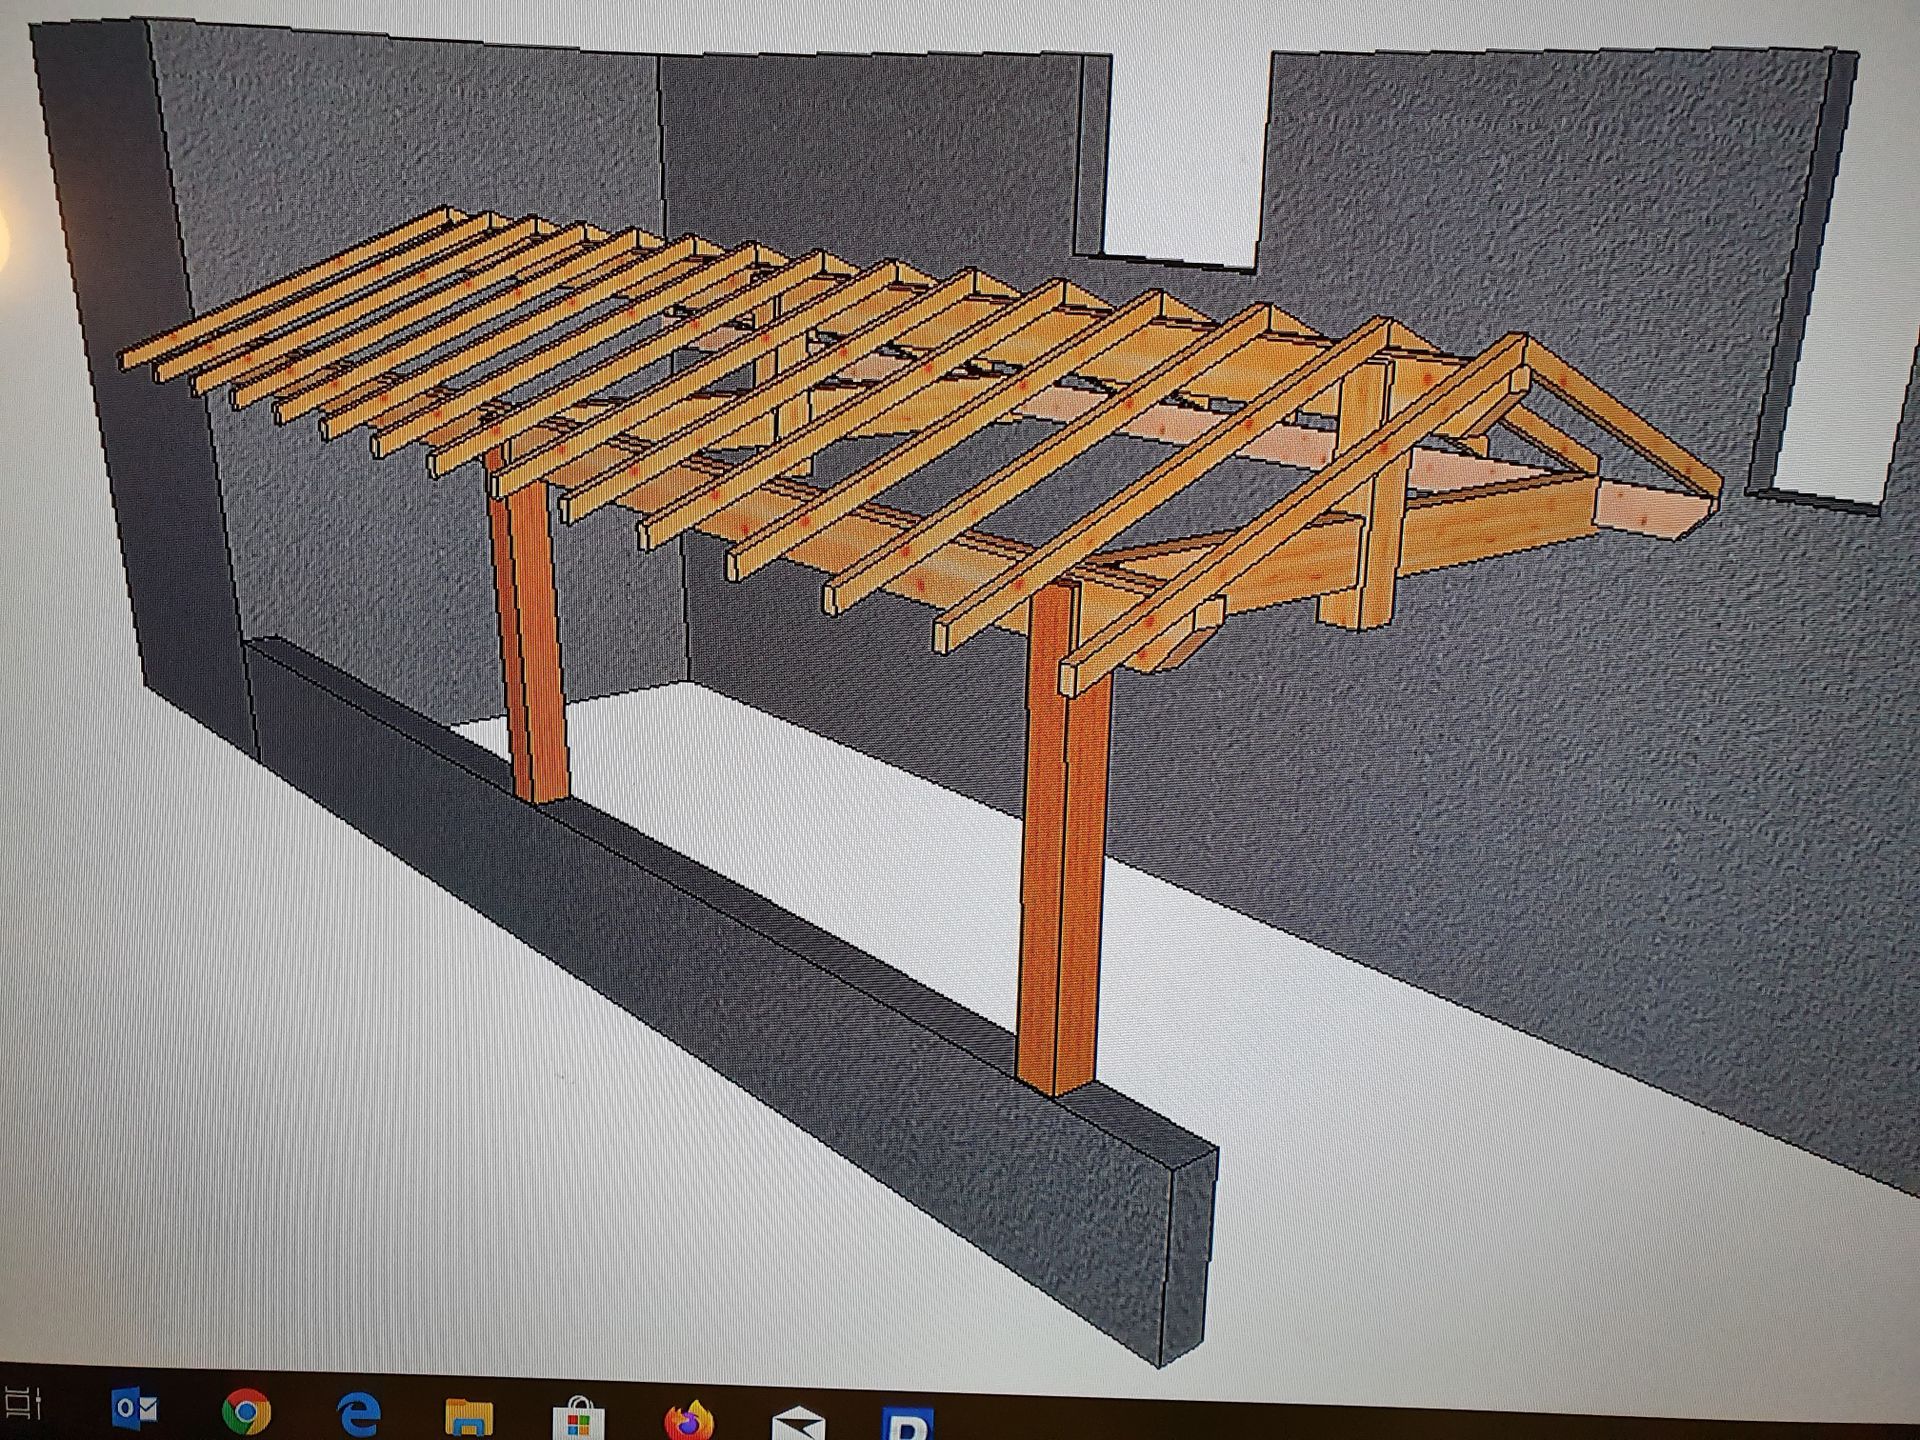Launch Outlook from the taskbar
This screenshot has width=1920, height=1440.
135,1409
